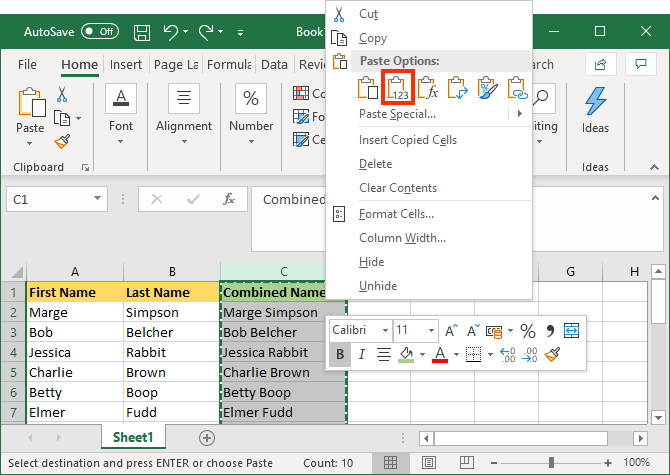This screenshot has height=475, width=670.
Task: Select the Paste Transpose option icon
Action: click(458, 88)
